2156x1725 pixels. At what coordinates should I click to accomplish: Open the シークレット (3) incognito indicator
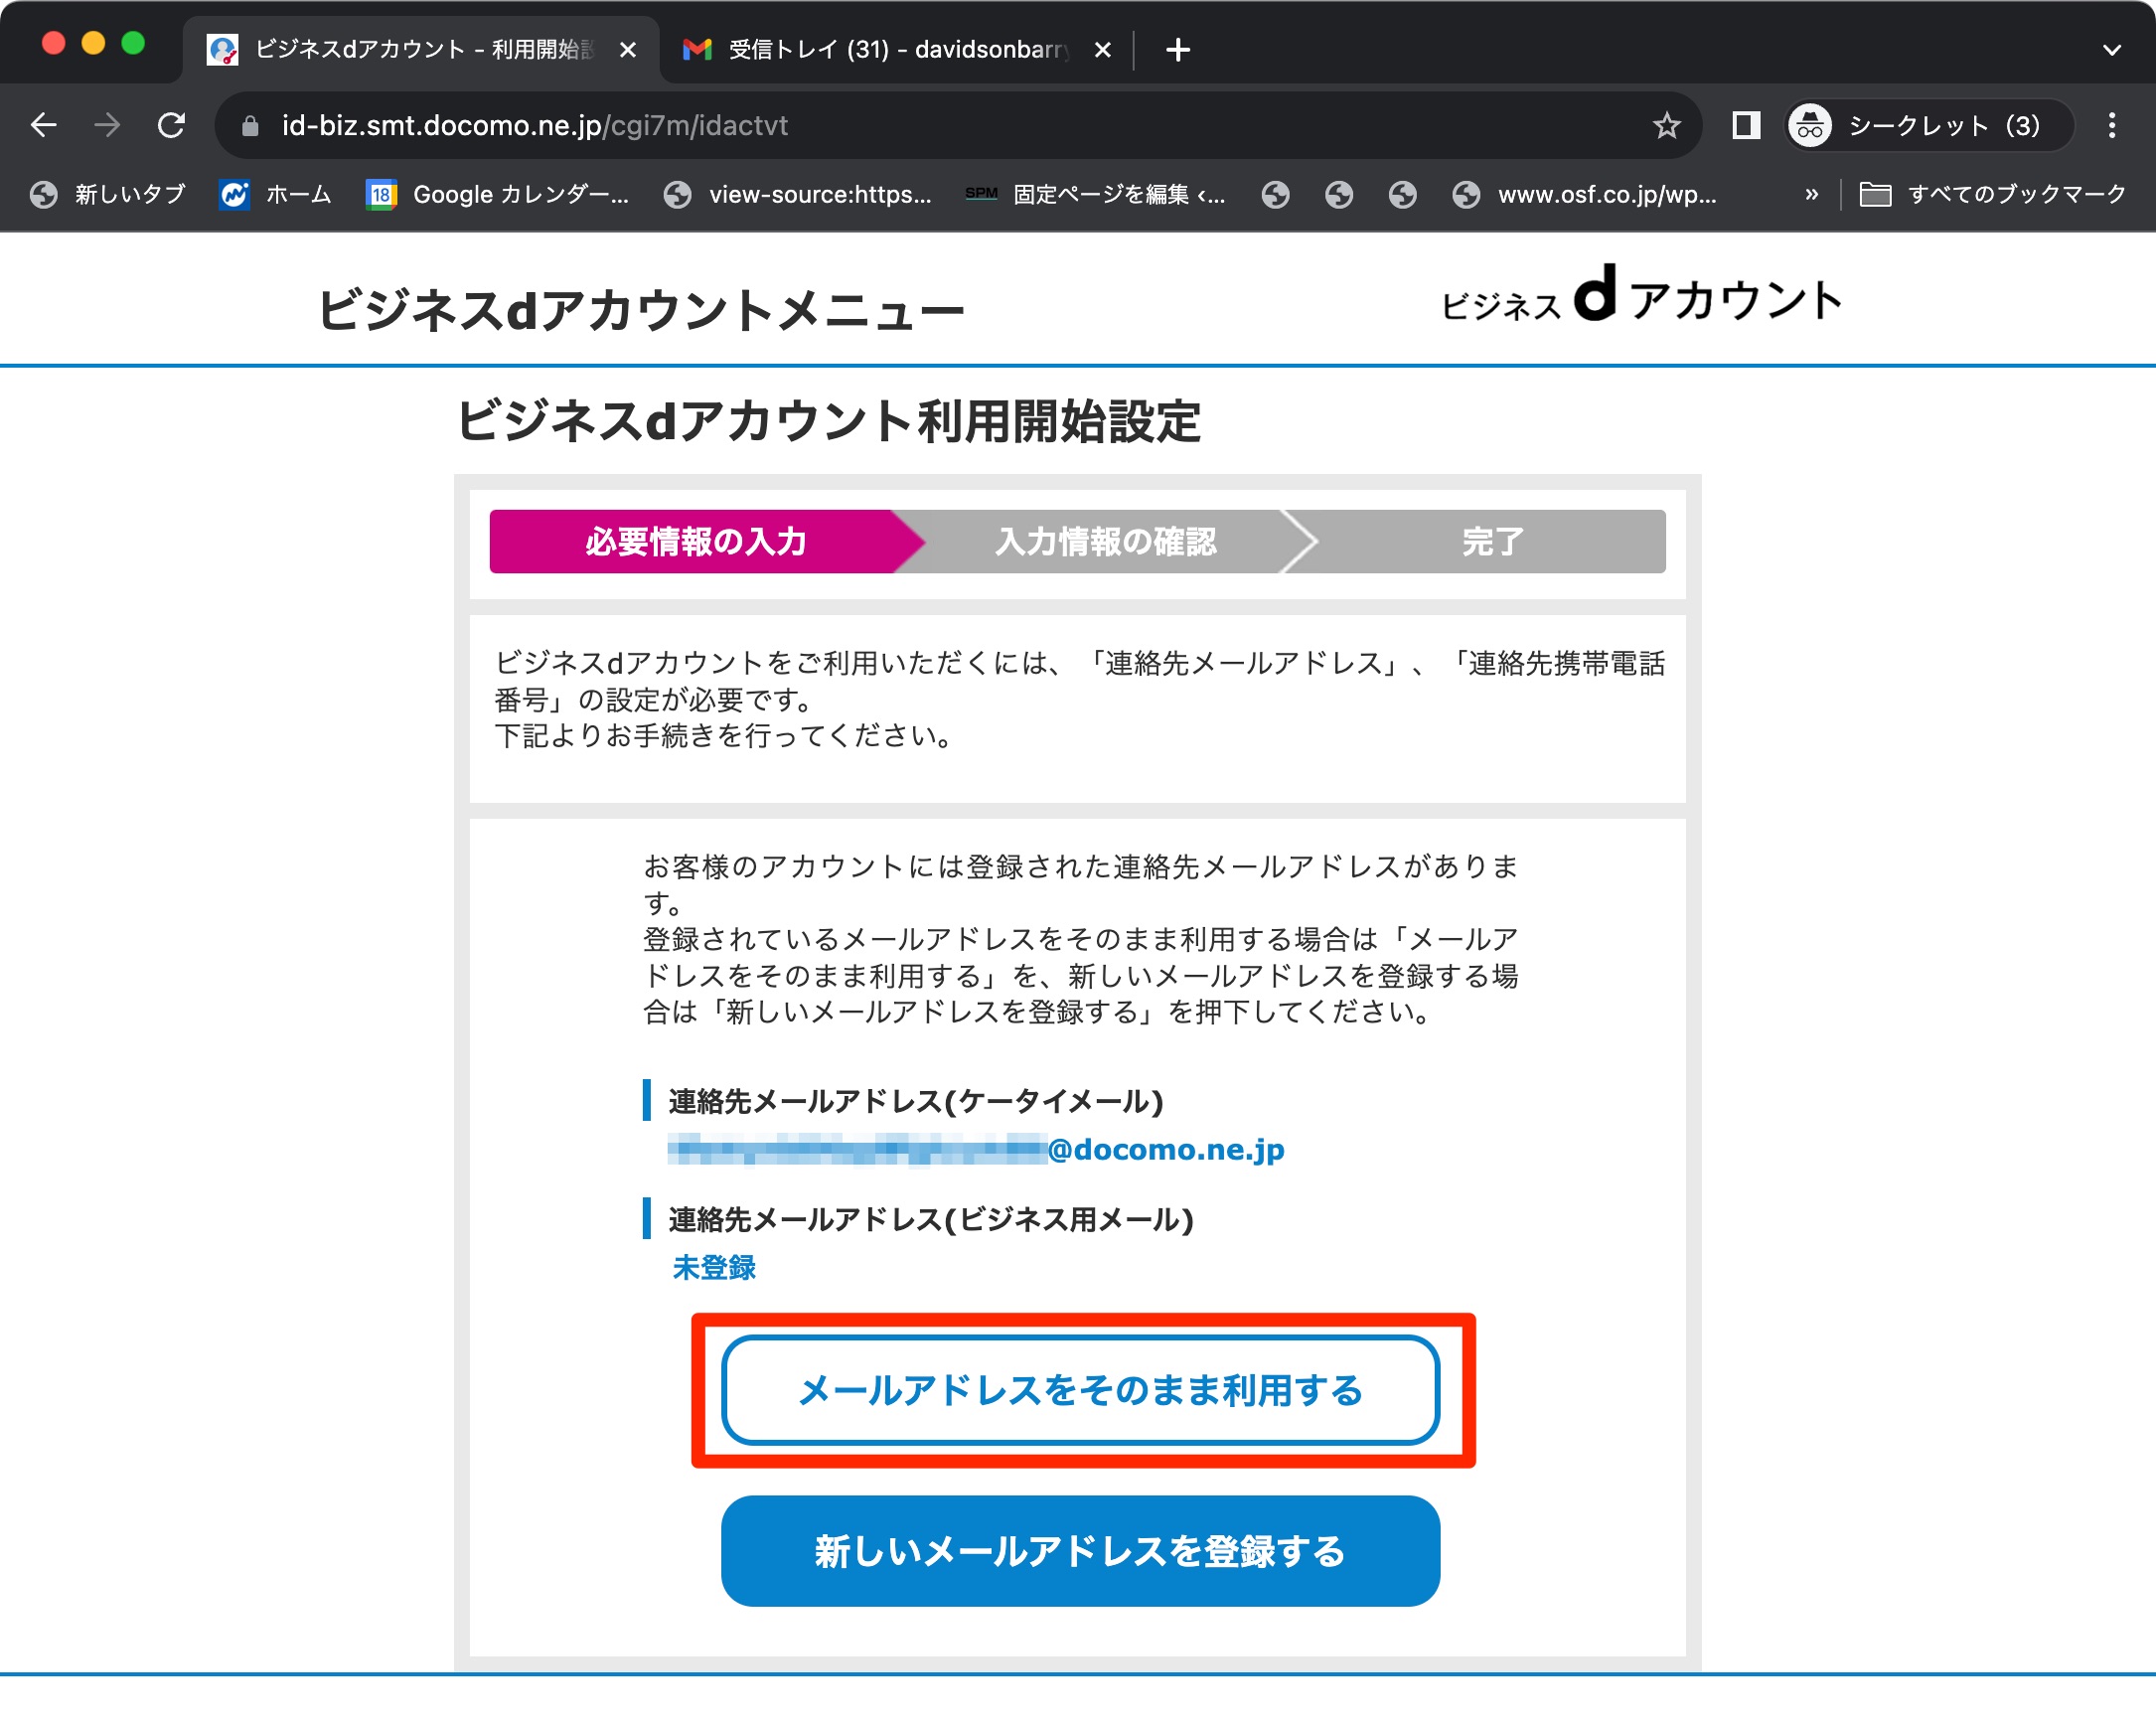1928,125
